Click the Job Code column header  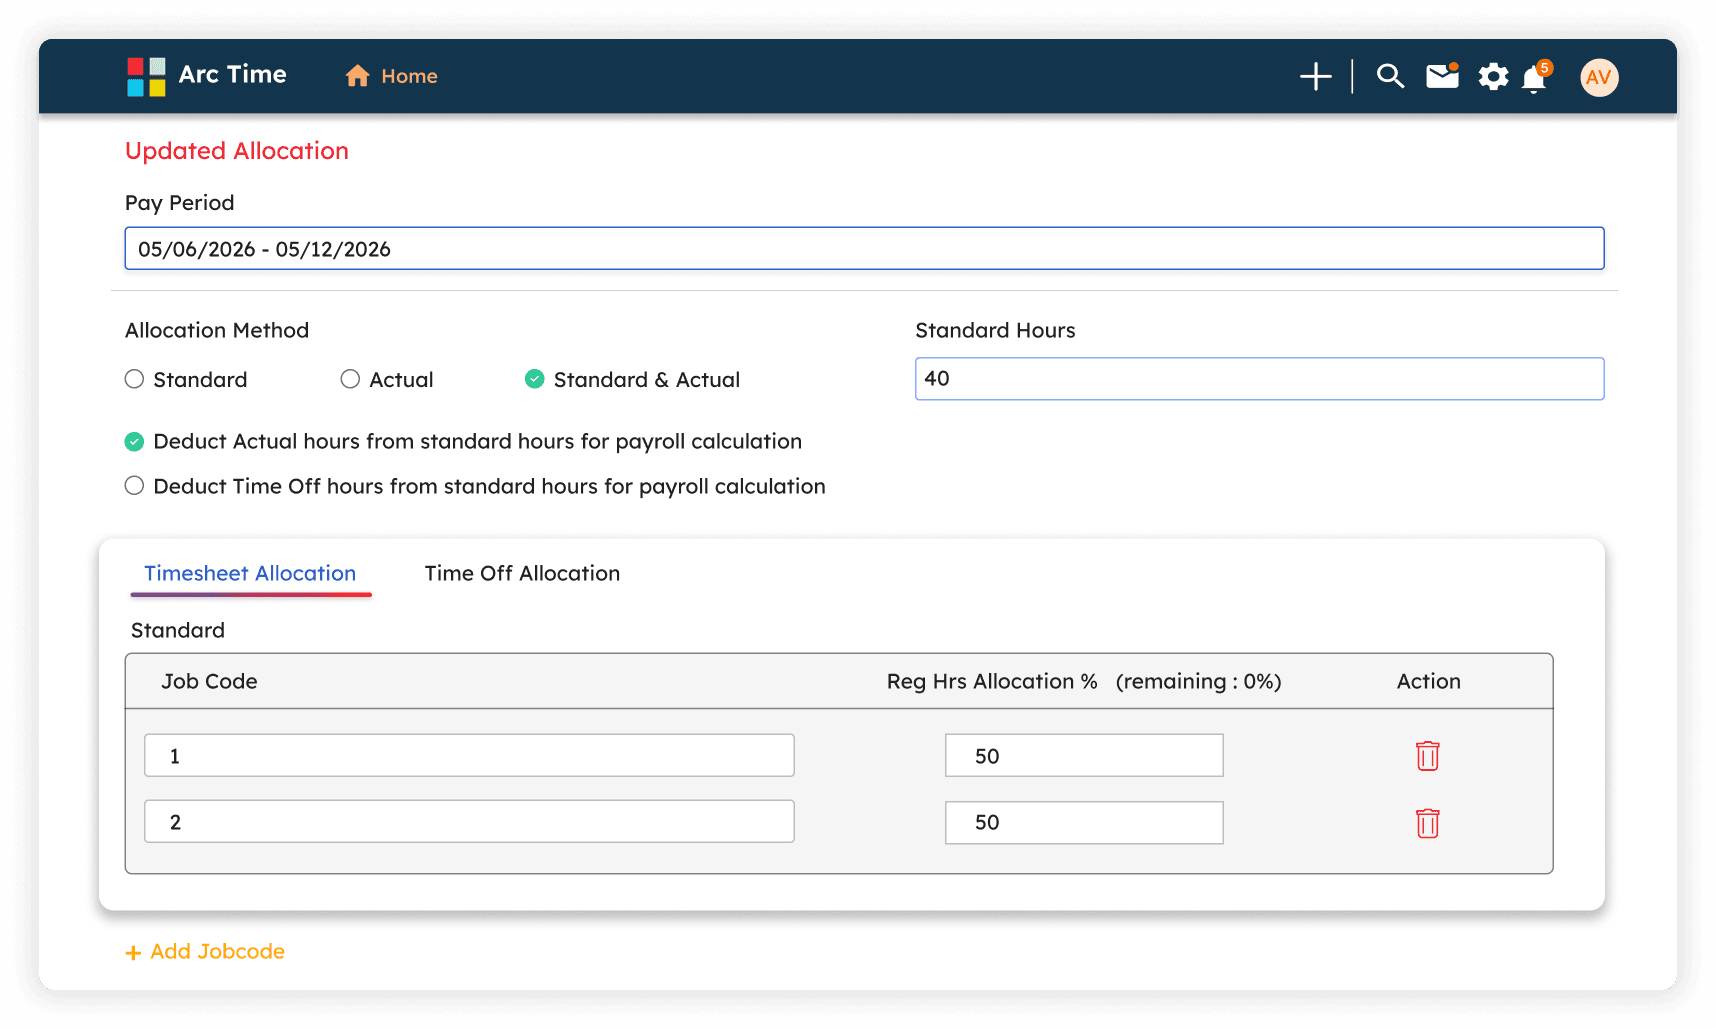pos(209,681)
